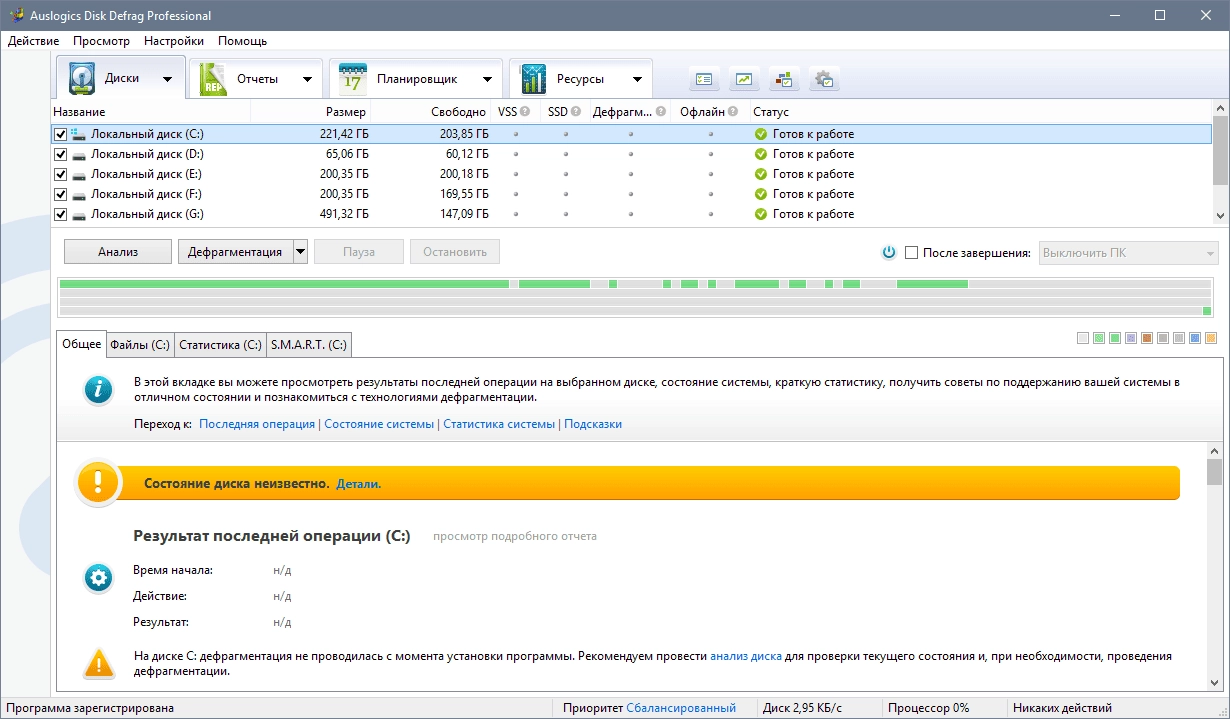This screenshot has height=719, width=1230.
Task: Click the green status check for disk F:
Action: pyautogui.click(x=761, y=194)
